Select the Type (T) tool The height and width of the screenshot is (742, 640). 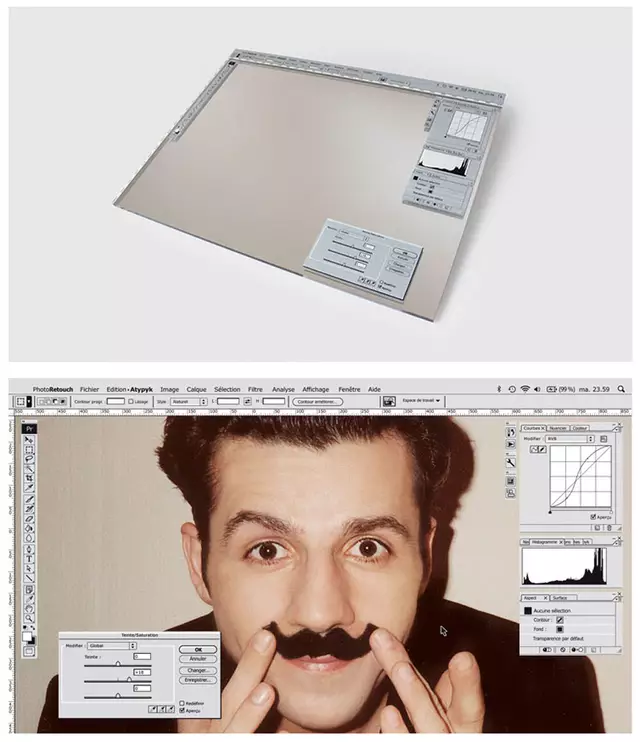tap(29, 559)
